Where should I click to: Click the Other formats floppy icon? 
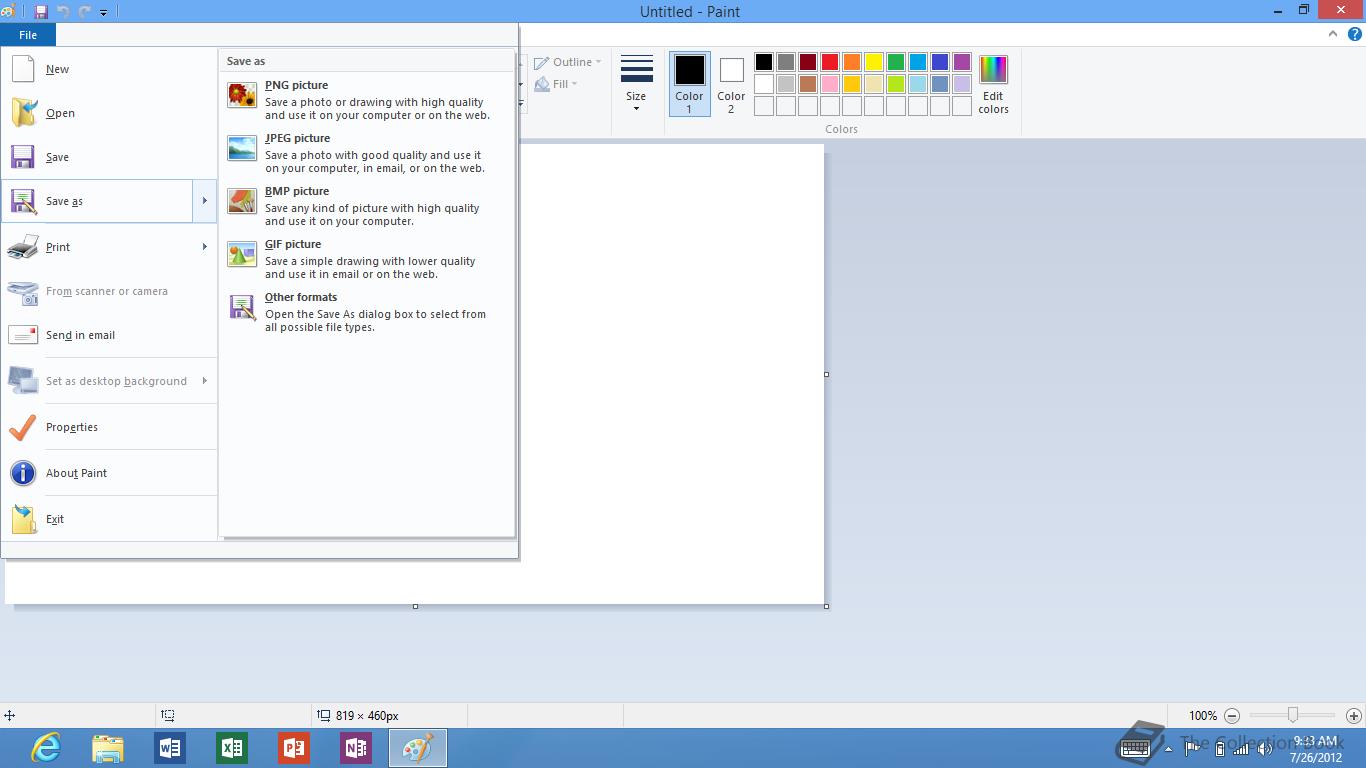point(242,307)
